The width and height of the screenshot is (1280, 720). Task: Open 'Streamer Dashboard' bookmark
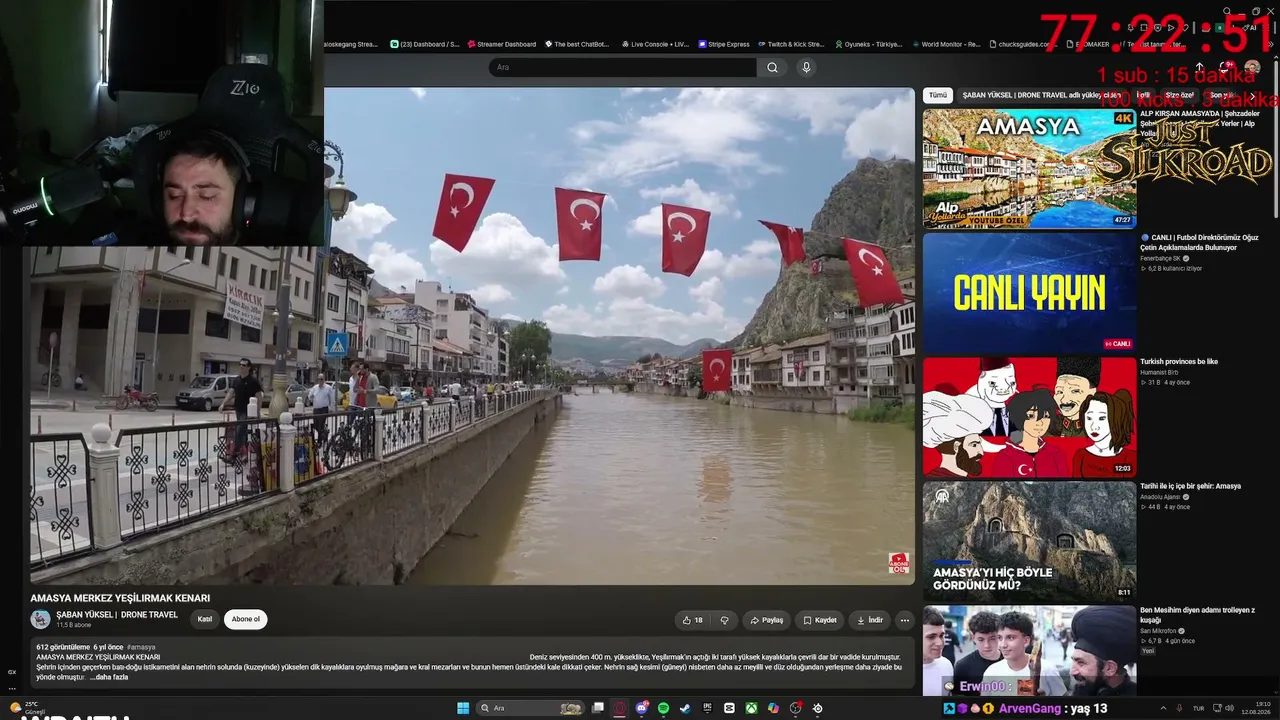pyautogui.click(x=501, y=44)
